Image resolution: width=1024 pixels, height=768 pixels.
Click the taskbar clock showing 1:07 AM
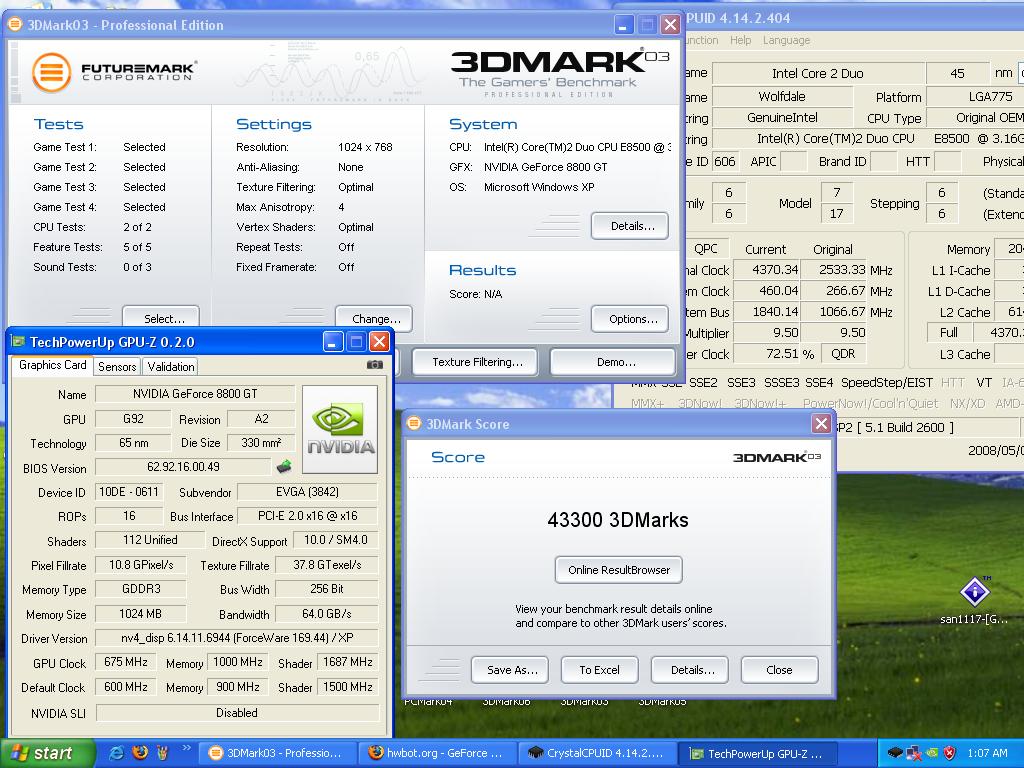point(987,753)
